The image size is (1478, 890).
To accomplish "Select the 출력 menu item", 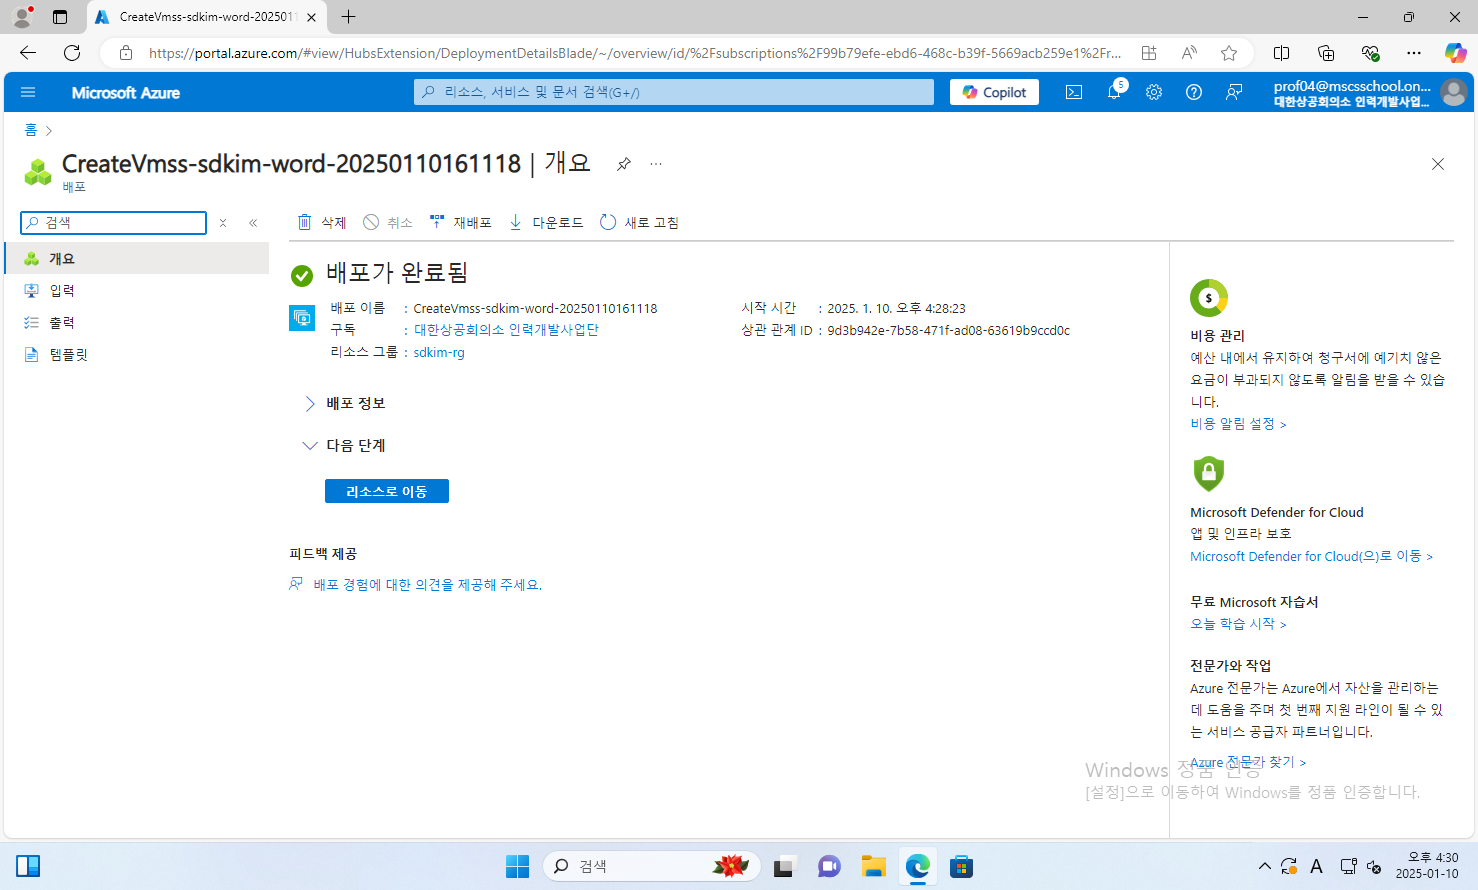I will 137,322.
